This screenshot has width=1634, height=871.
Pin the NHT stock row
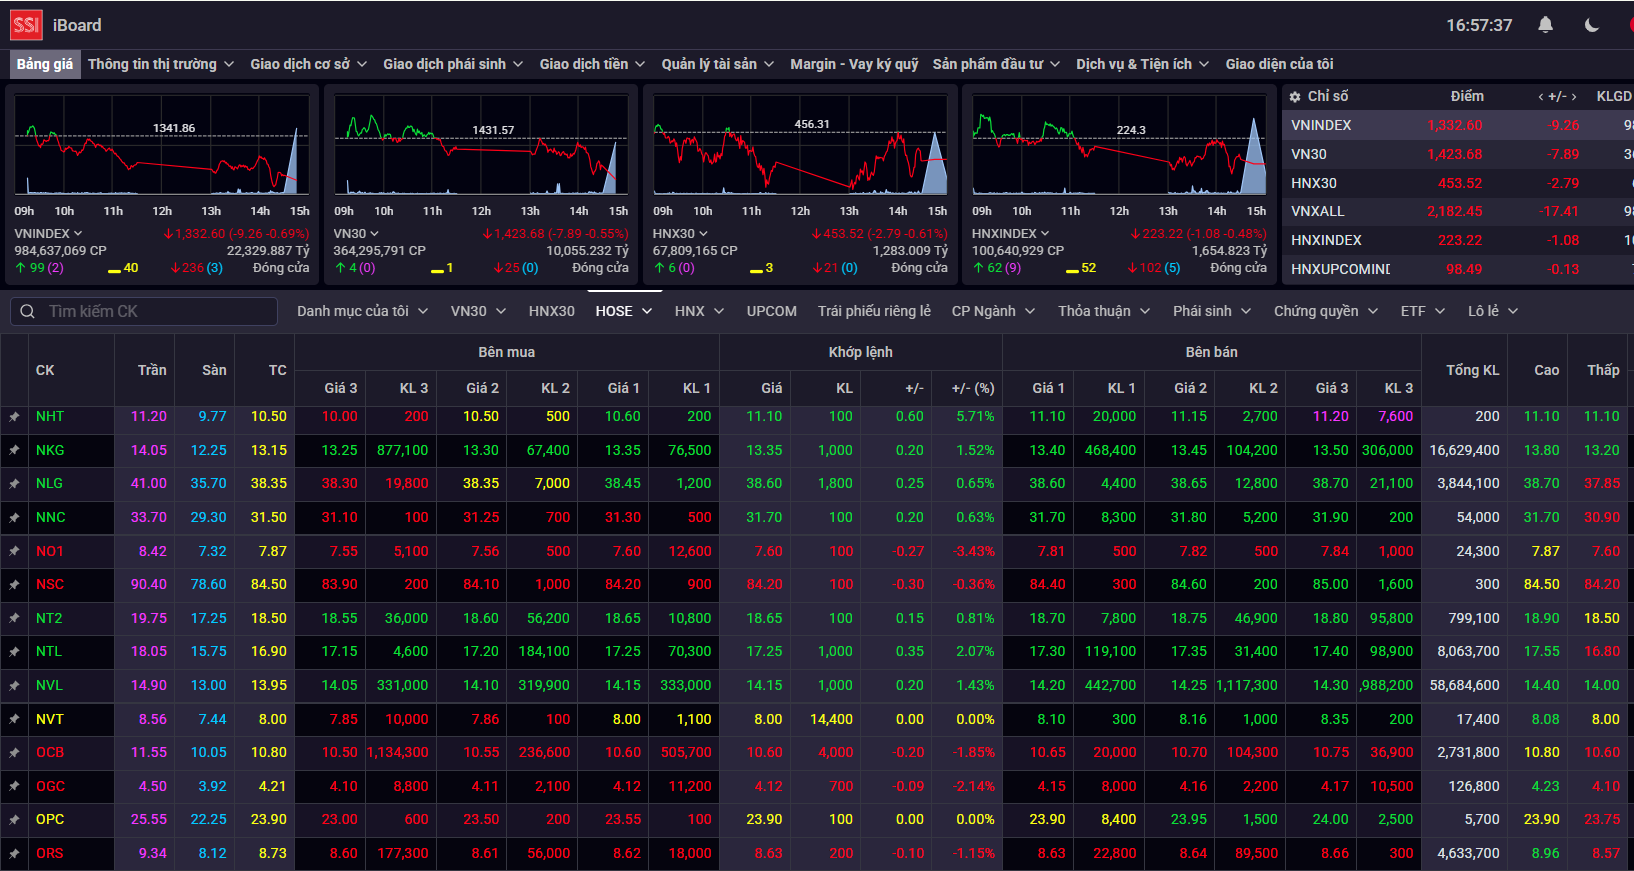point(14,417)
